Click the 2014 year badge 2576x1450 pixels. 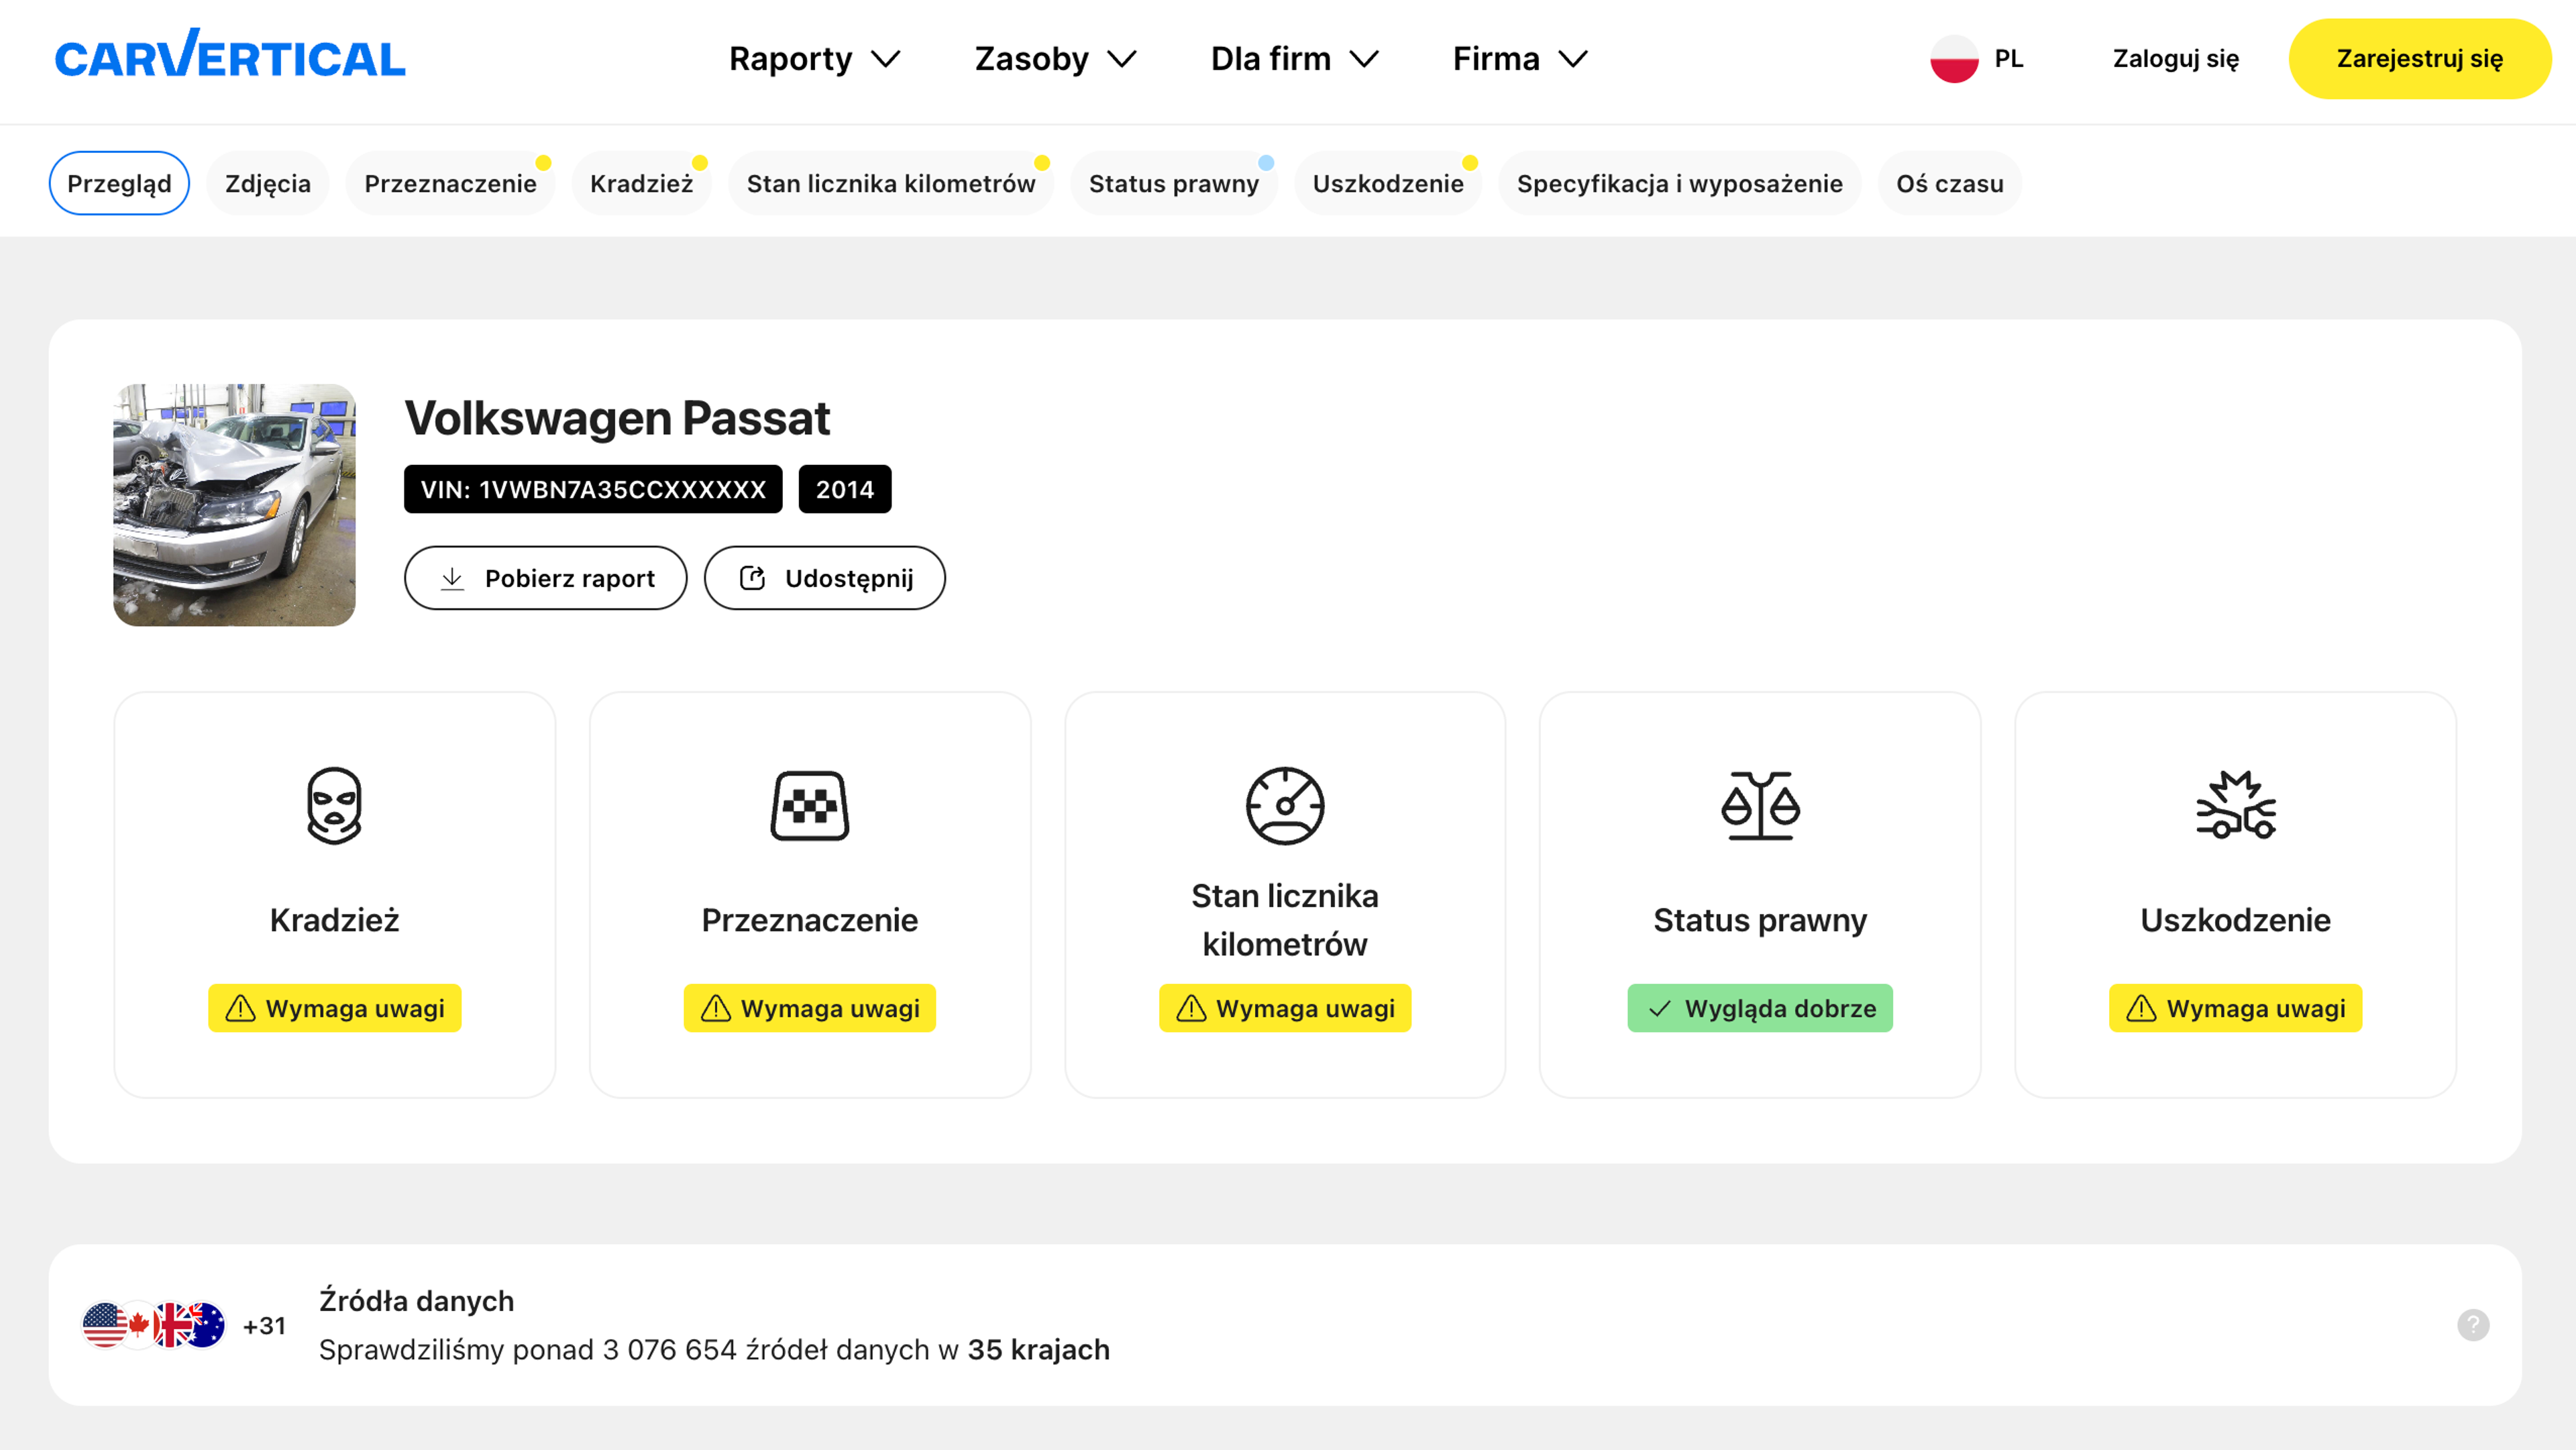click(x=845, y=489)
